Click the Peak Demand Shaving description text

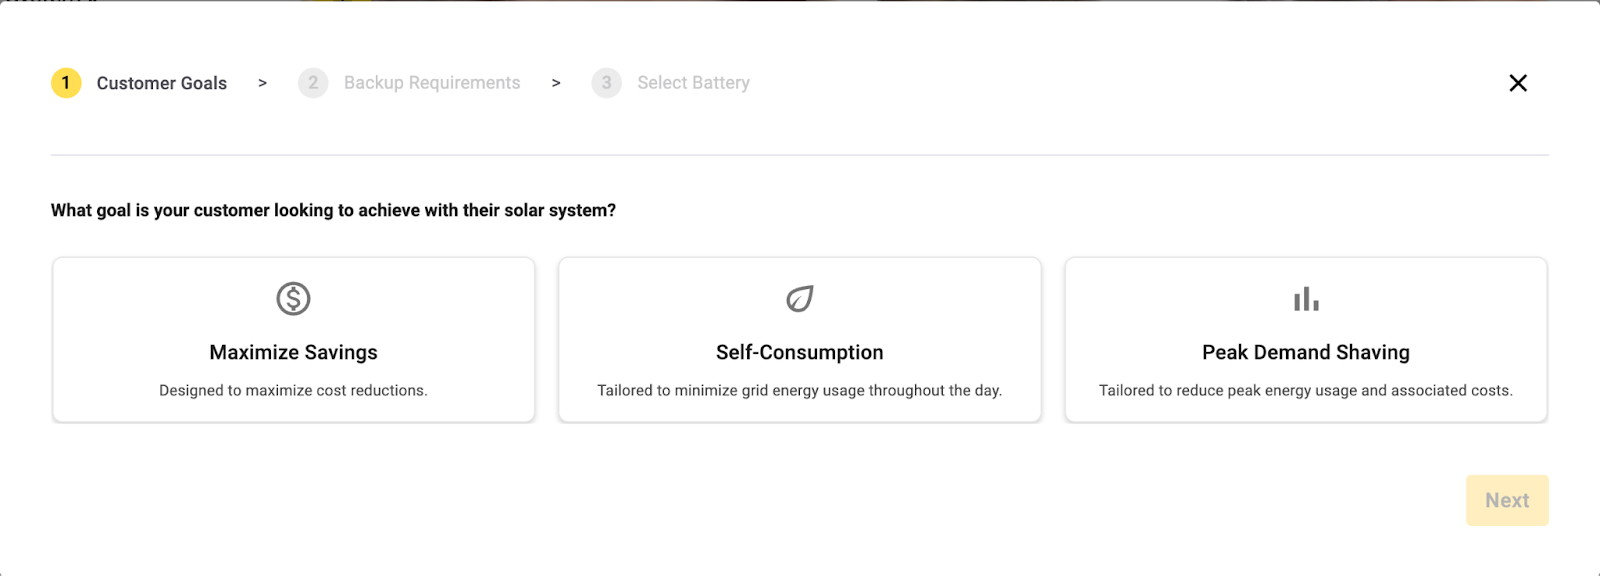click(1306, 390)
